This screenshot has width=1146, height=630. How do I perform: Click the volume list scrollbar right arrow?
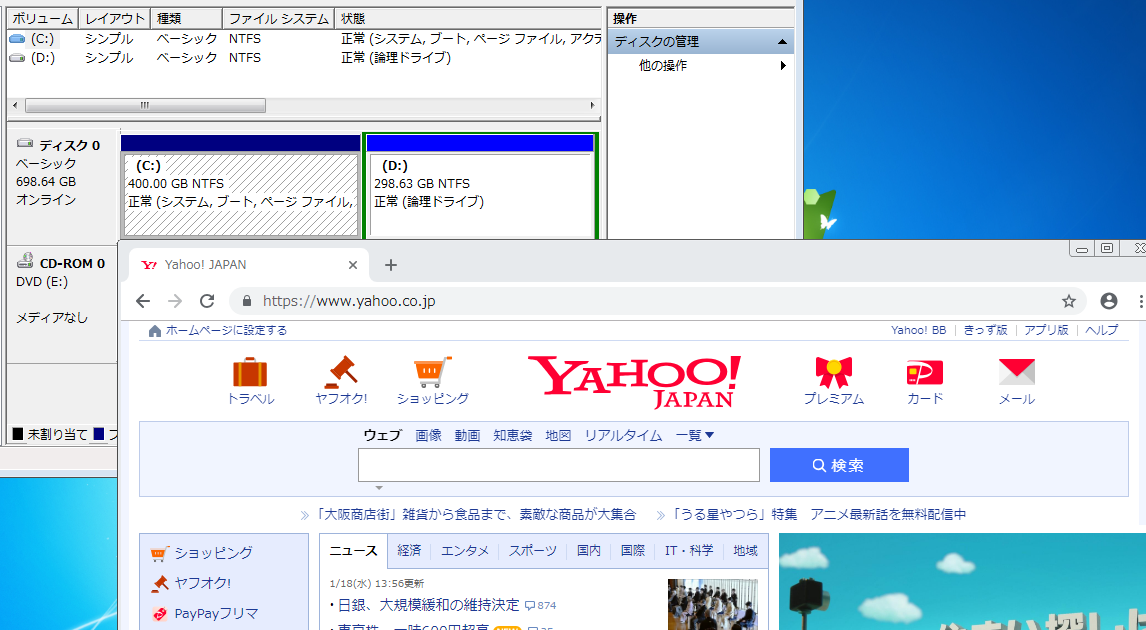[593, 106]
